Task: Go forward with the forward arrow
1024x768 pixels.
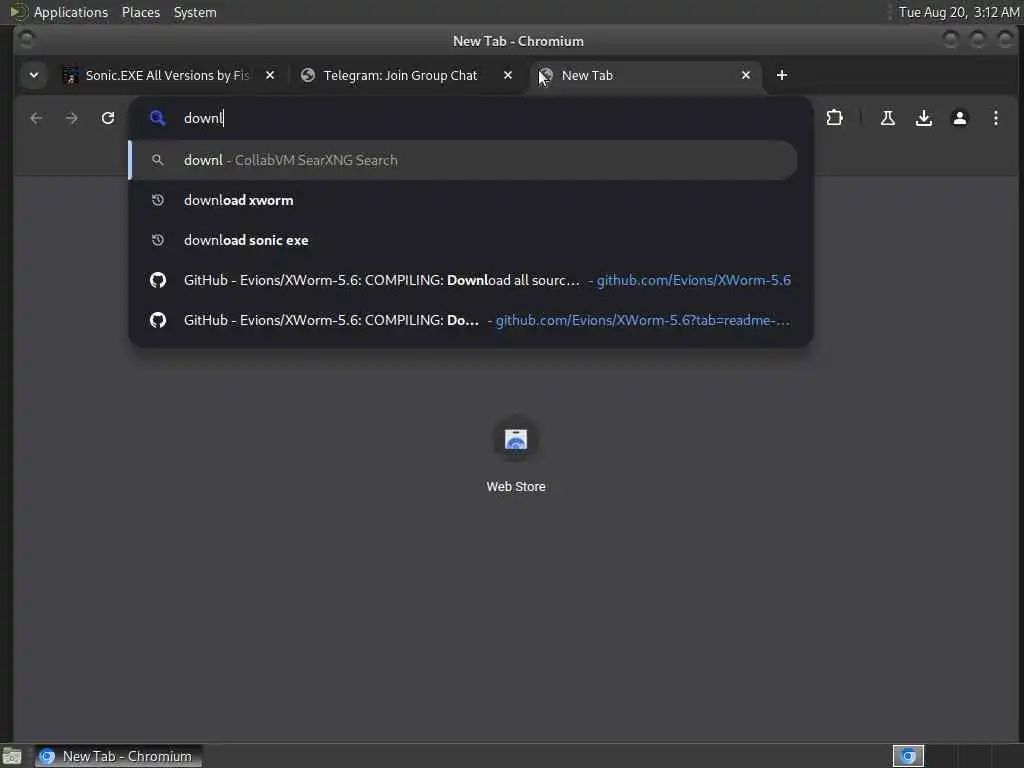Action: point(72,118)
